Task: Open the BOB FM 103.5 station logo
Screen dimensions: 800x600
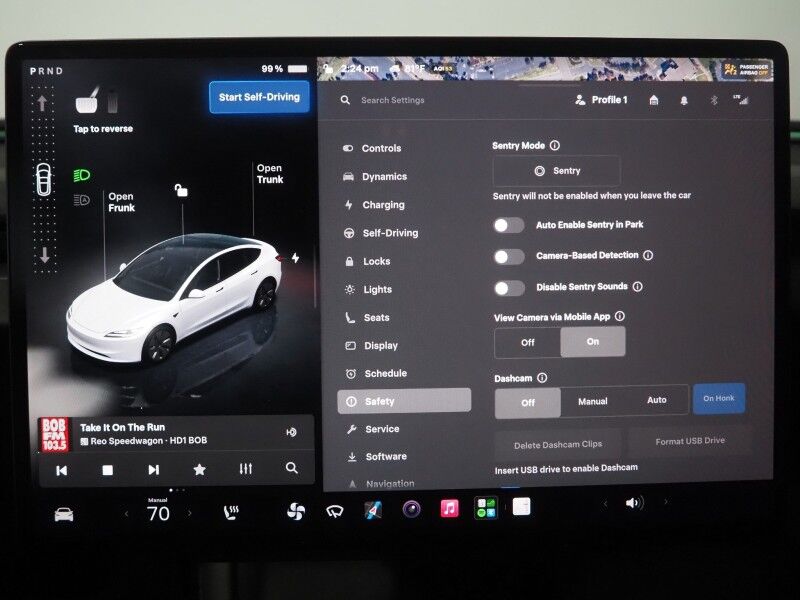Action: tap(54, 434)
